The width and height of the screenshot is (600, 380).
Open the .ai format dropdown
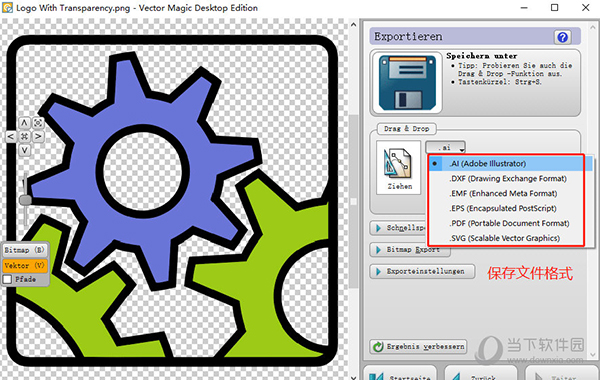(x=445, y=148)
